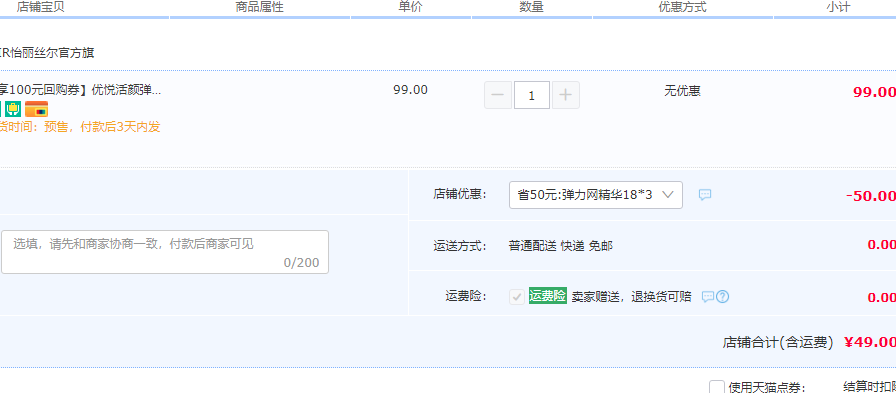Click the green 运费险 badge
The width and height of the screenshot is (896, 393).
tap(547, 296)
